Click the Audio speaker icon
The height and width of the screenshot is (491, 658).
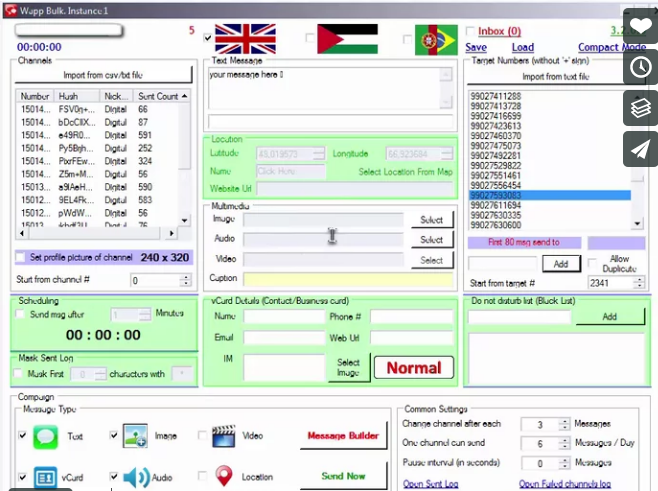coord(135,477)
